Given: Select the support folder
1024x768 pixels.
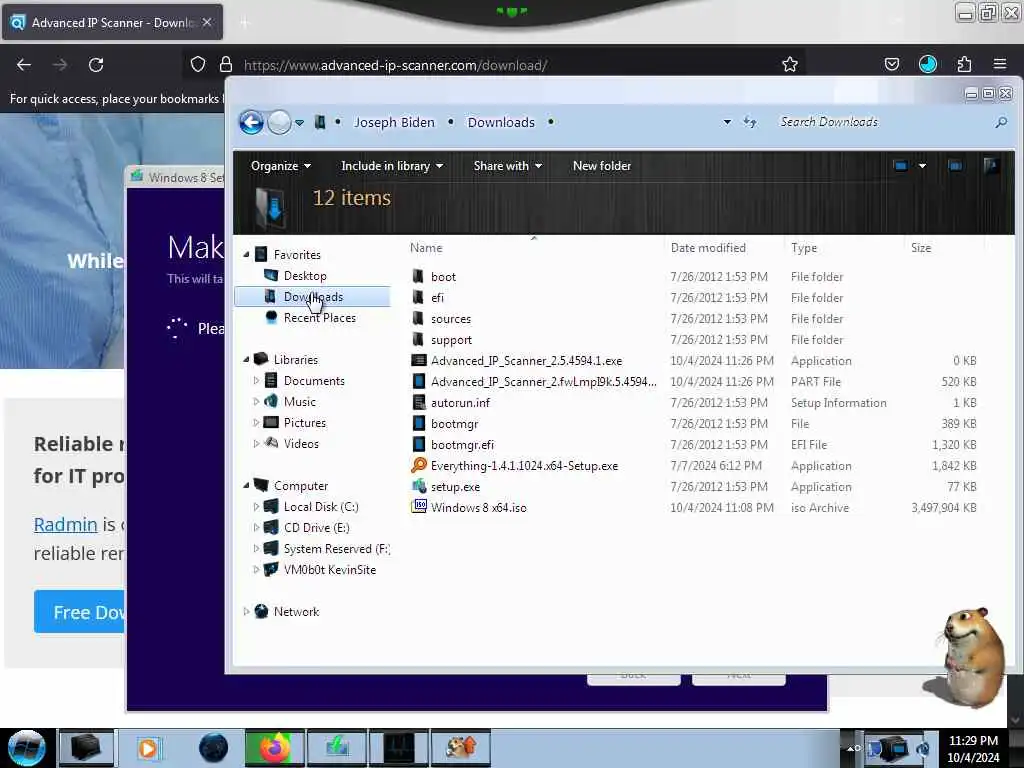Looking at the screenshot, I should click(451, 340).
